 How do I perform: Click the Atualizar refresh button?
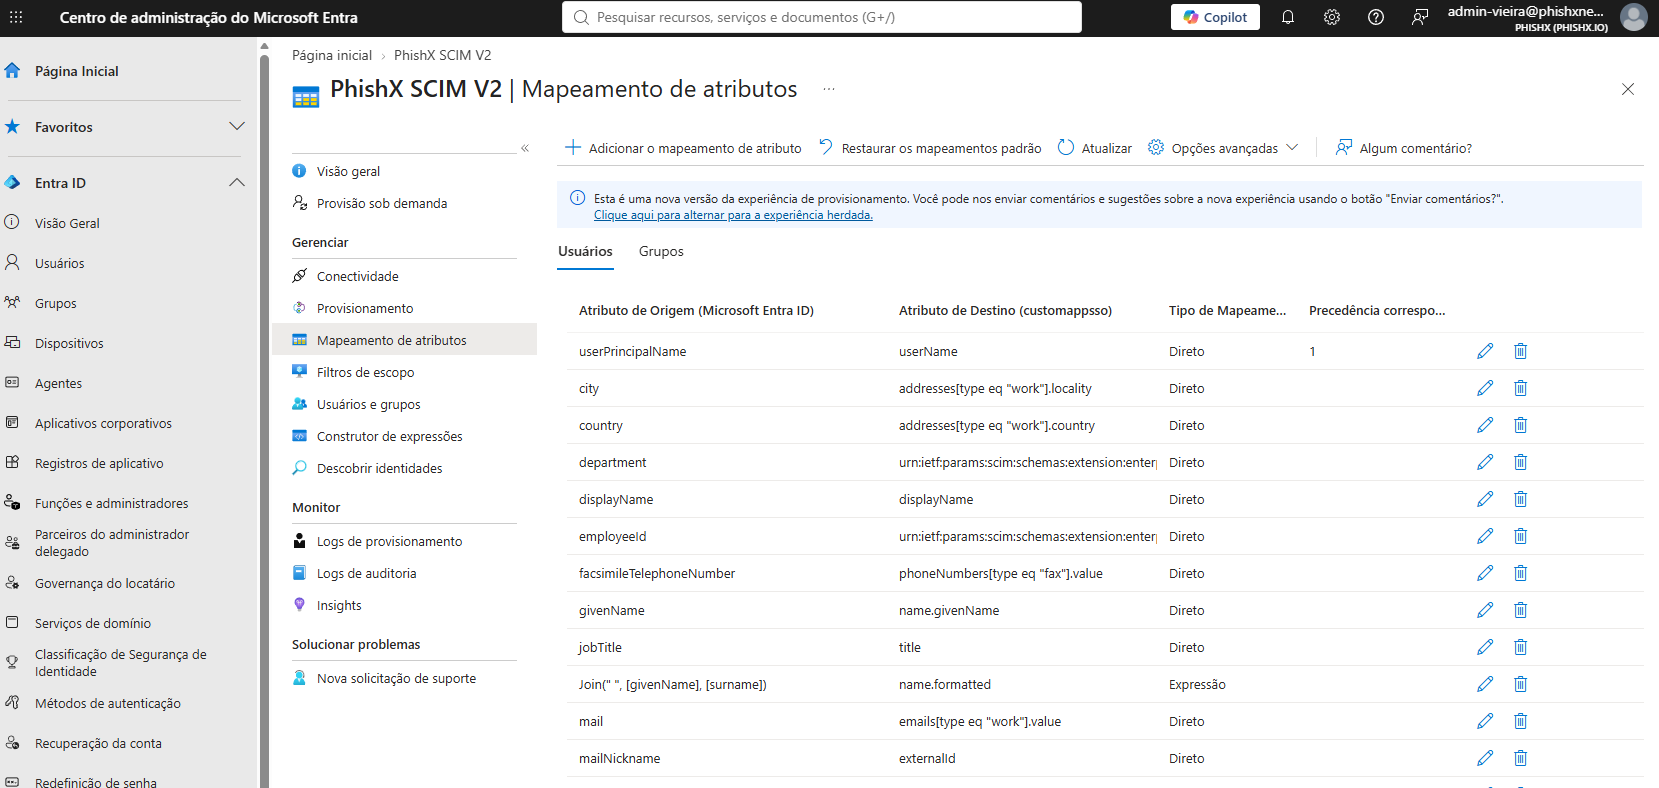(x=1094, y=148)
